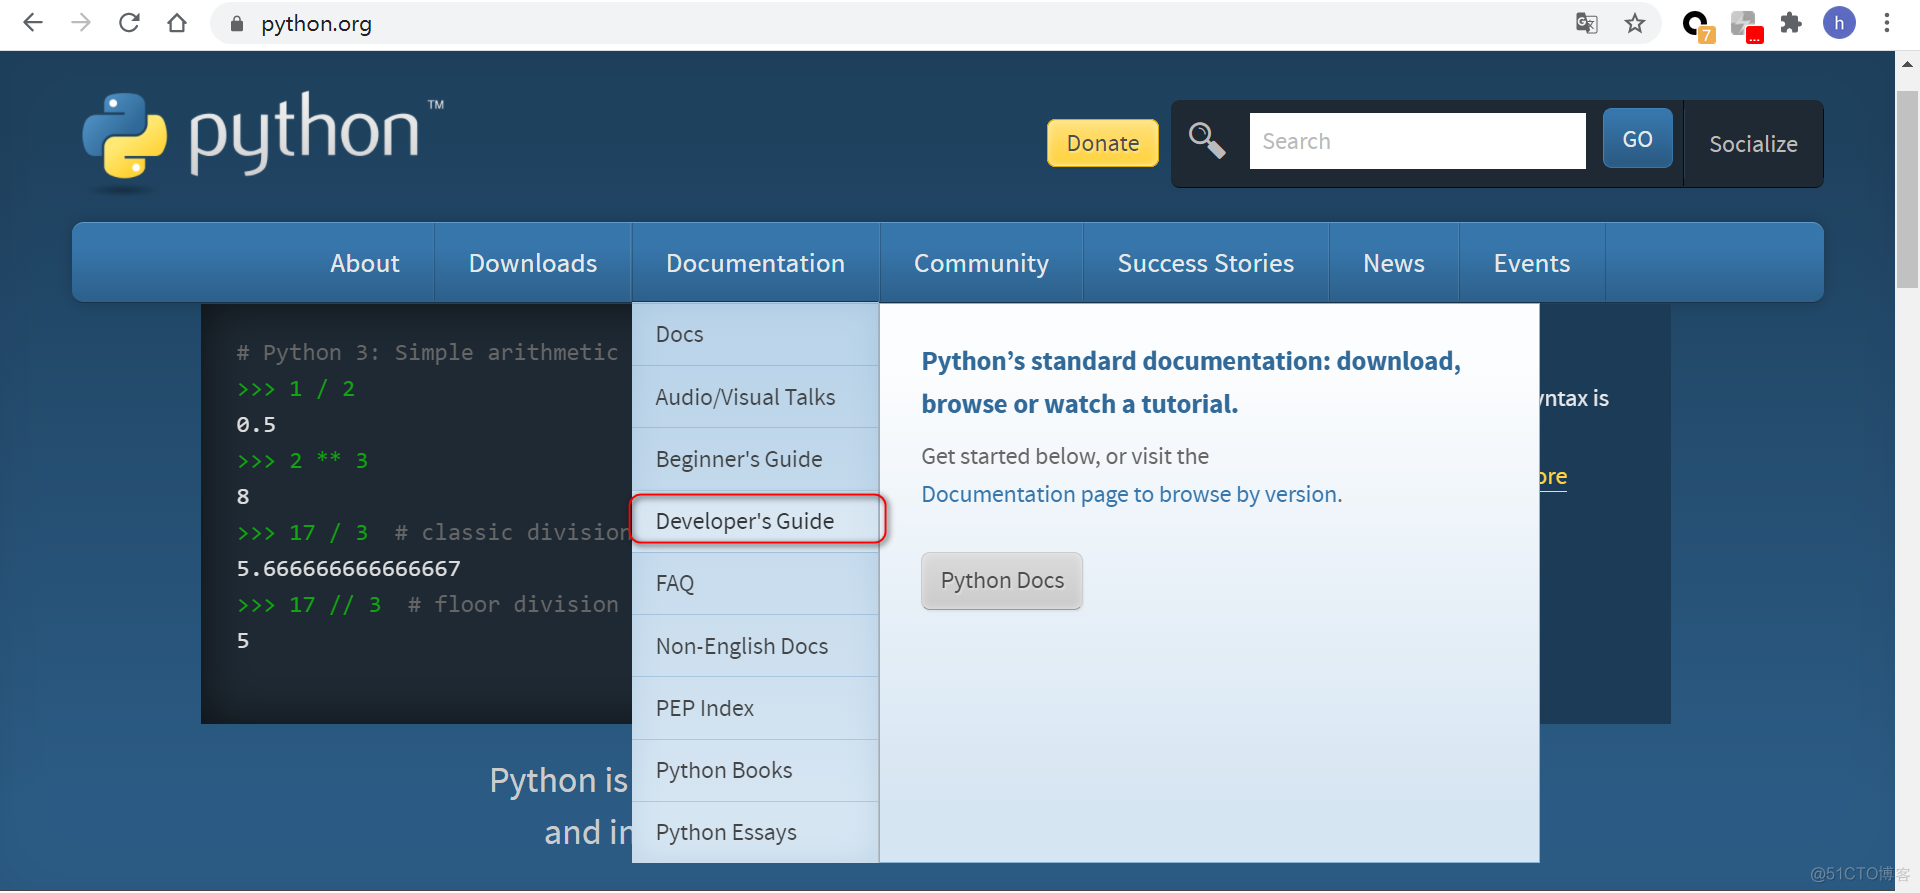Click the Python logo
This screenshot has width=1920, height=893.
pos(263,140)
